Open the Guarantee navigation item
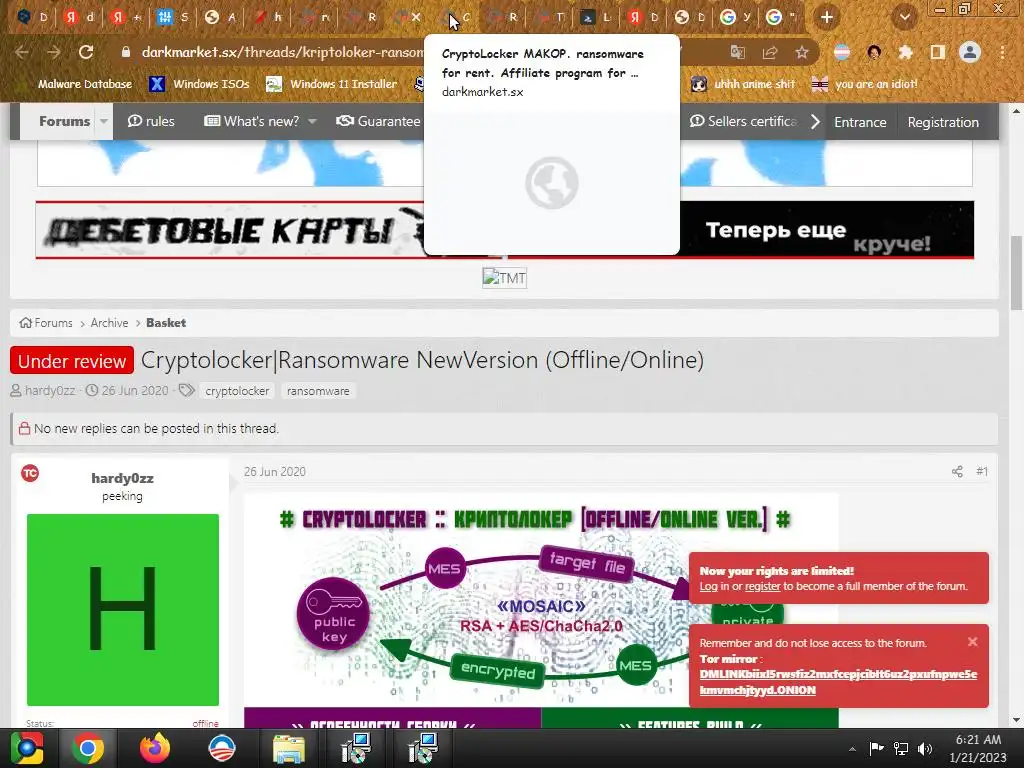1024x768 pixels. (379, 121)
